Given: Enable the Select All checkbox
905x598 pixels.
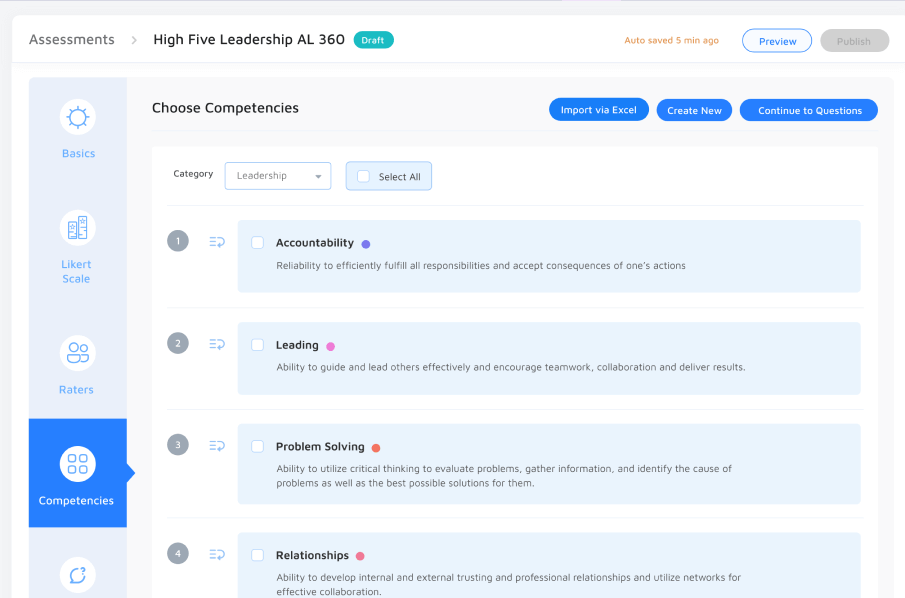Looking at the screenshot, I should (363, 176).
